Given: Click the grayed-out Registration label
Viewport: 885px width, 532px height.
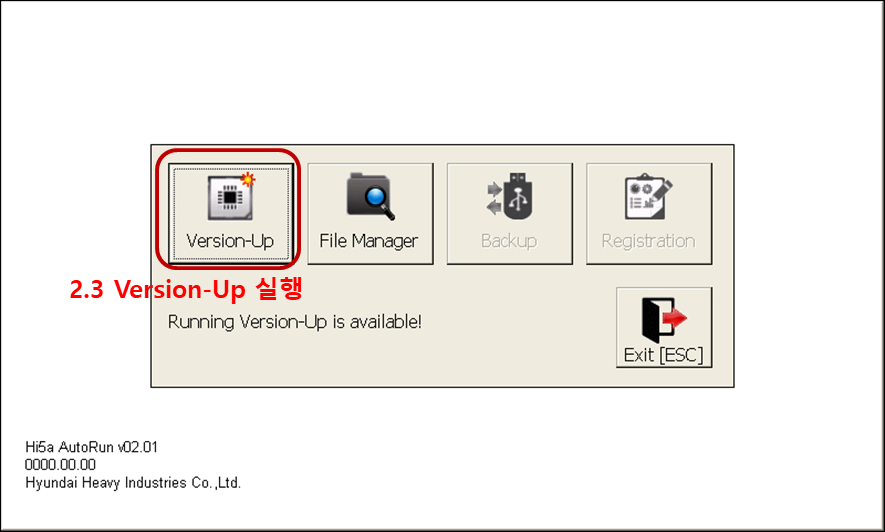Looking at the screenshot, I should [x=649, y=241].
